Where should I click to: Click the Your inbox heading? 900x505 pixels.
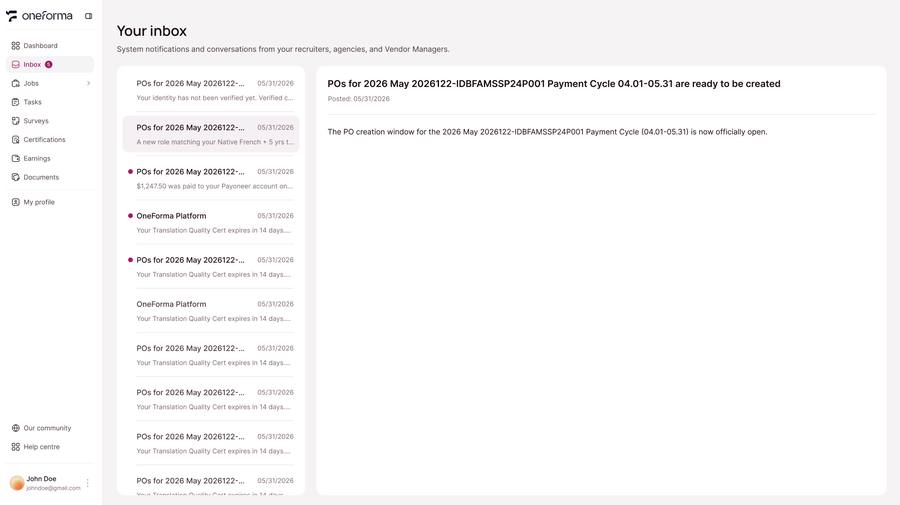[x=152, y=31]
